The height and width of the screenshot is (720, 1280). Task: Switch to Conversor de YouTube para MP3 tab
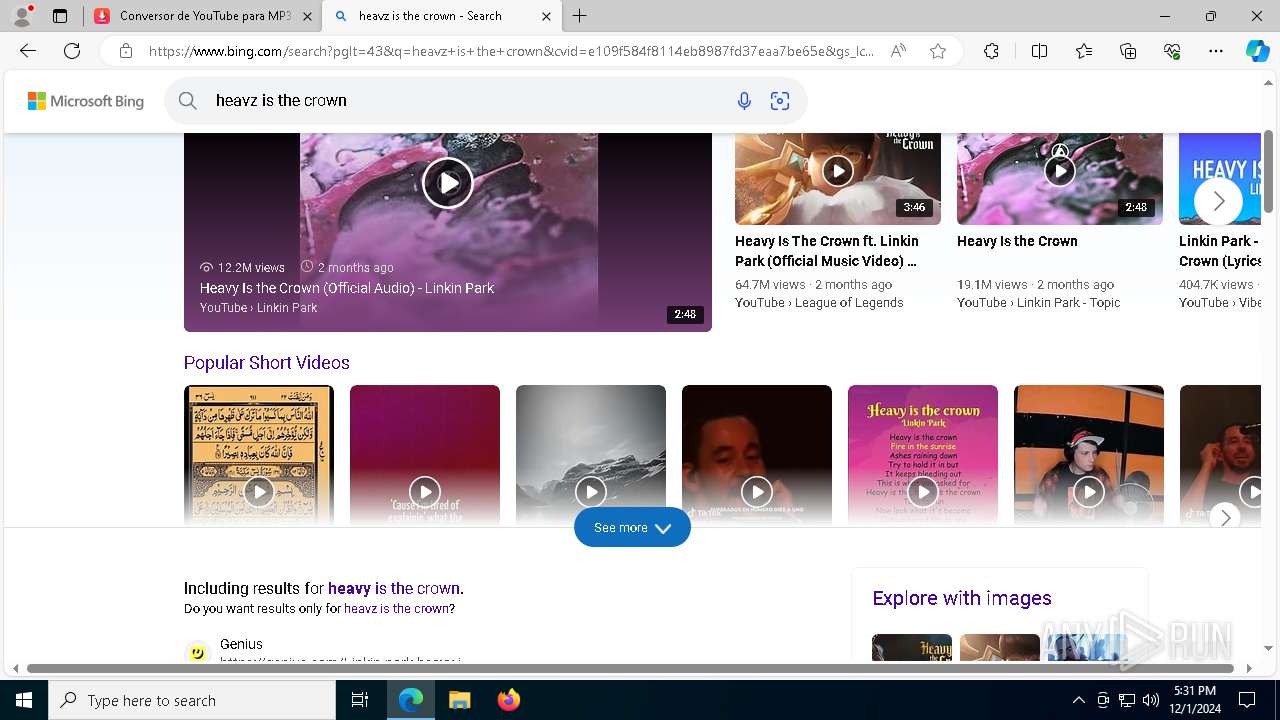(203, 16)
